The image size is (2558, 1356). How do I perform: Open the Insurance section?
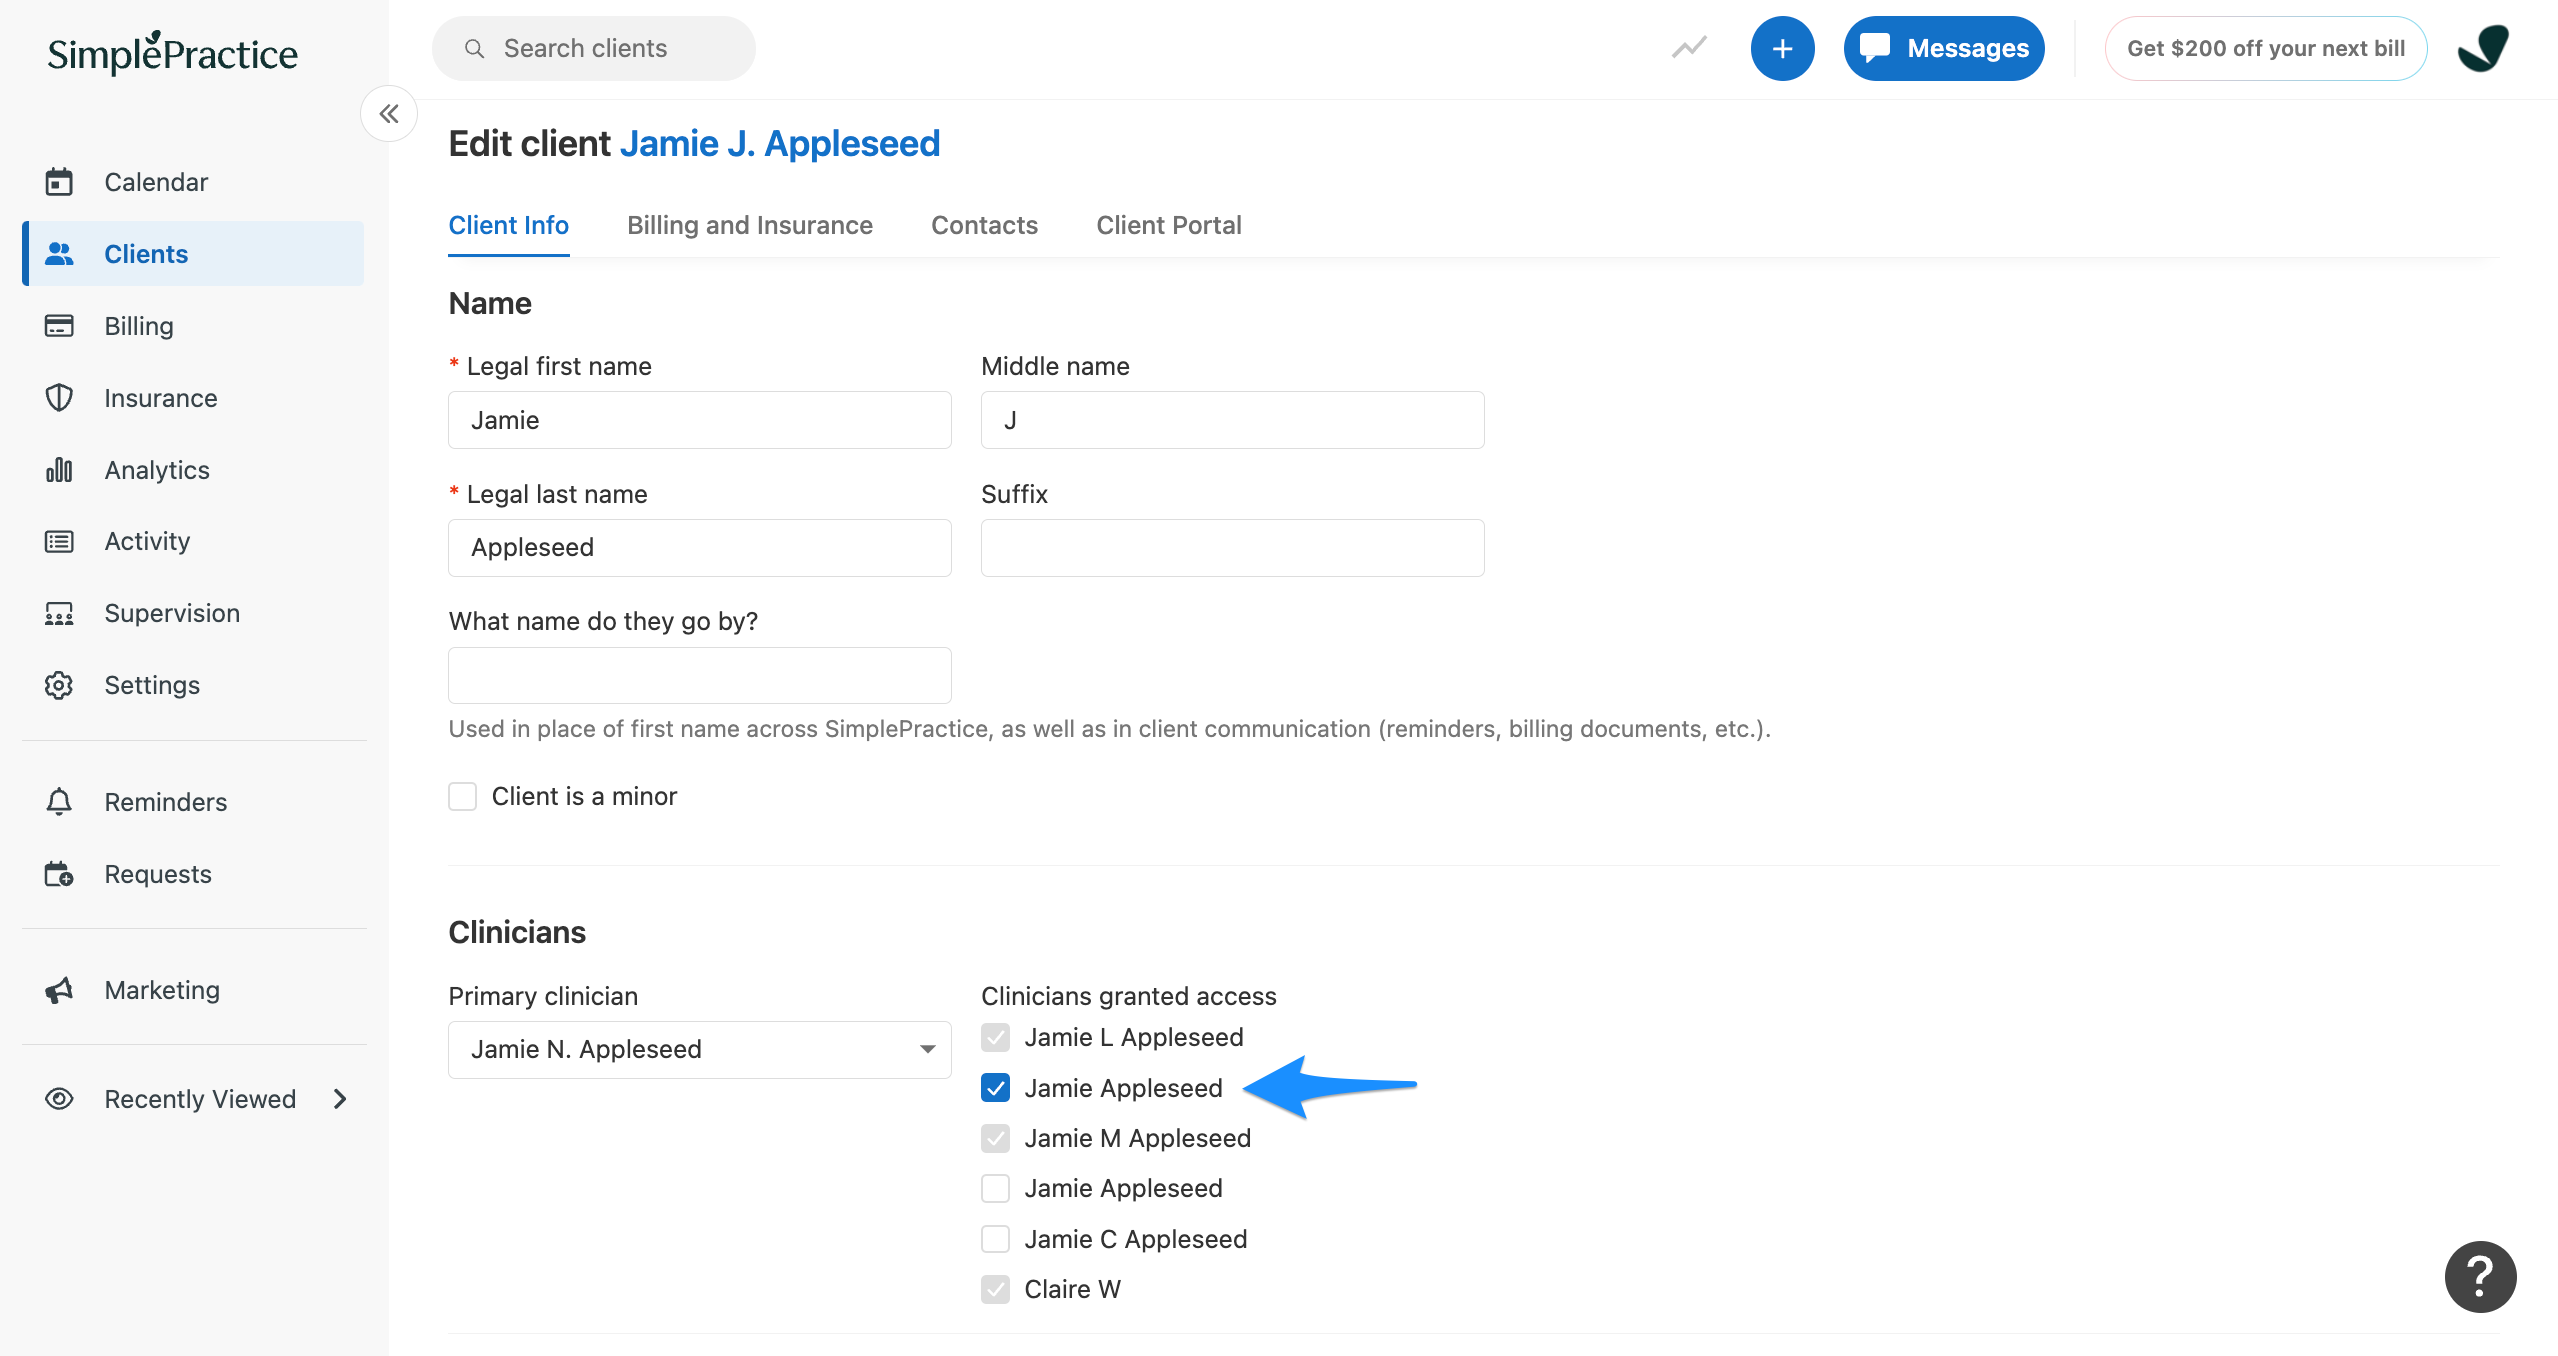coord(160,397)
